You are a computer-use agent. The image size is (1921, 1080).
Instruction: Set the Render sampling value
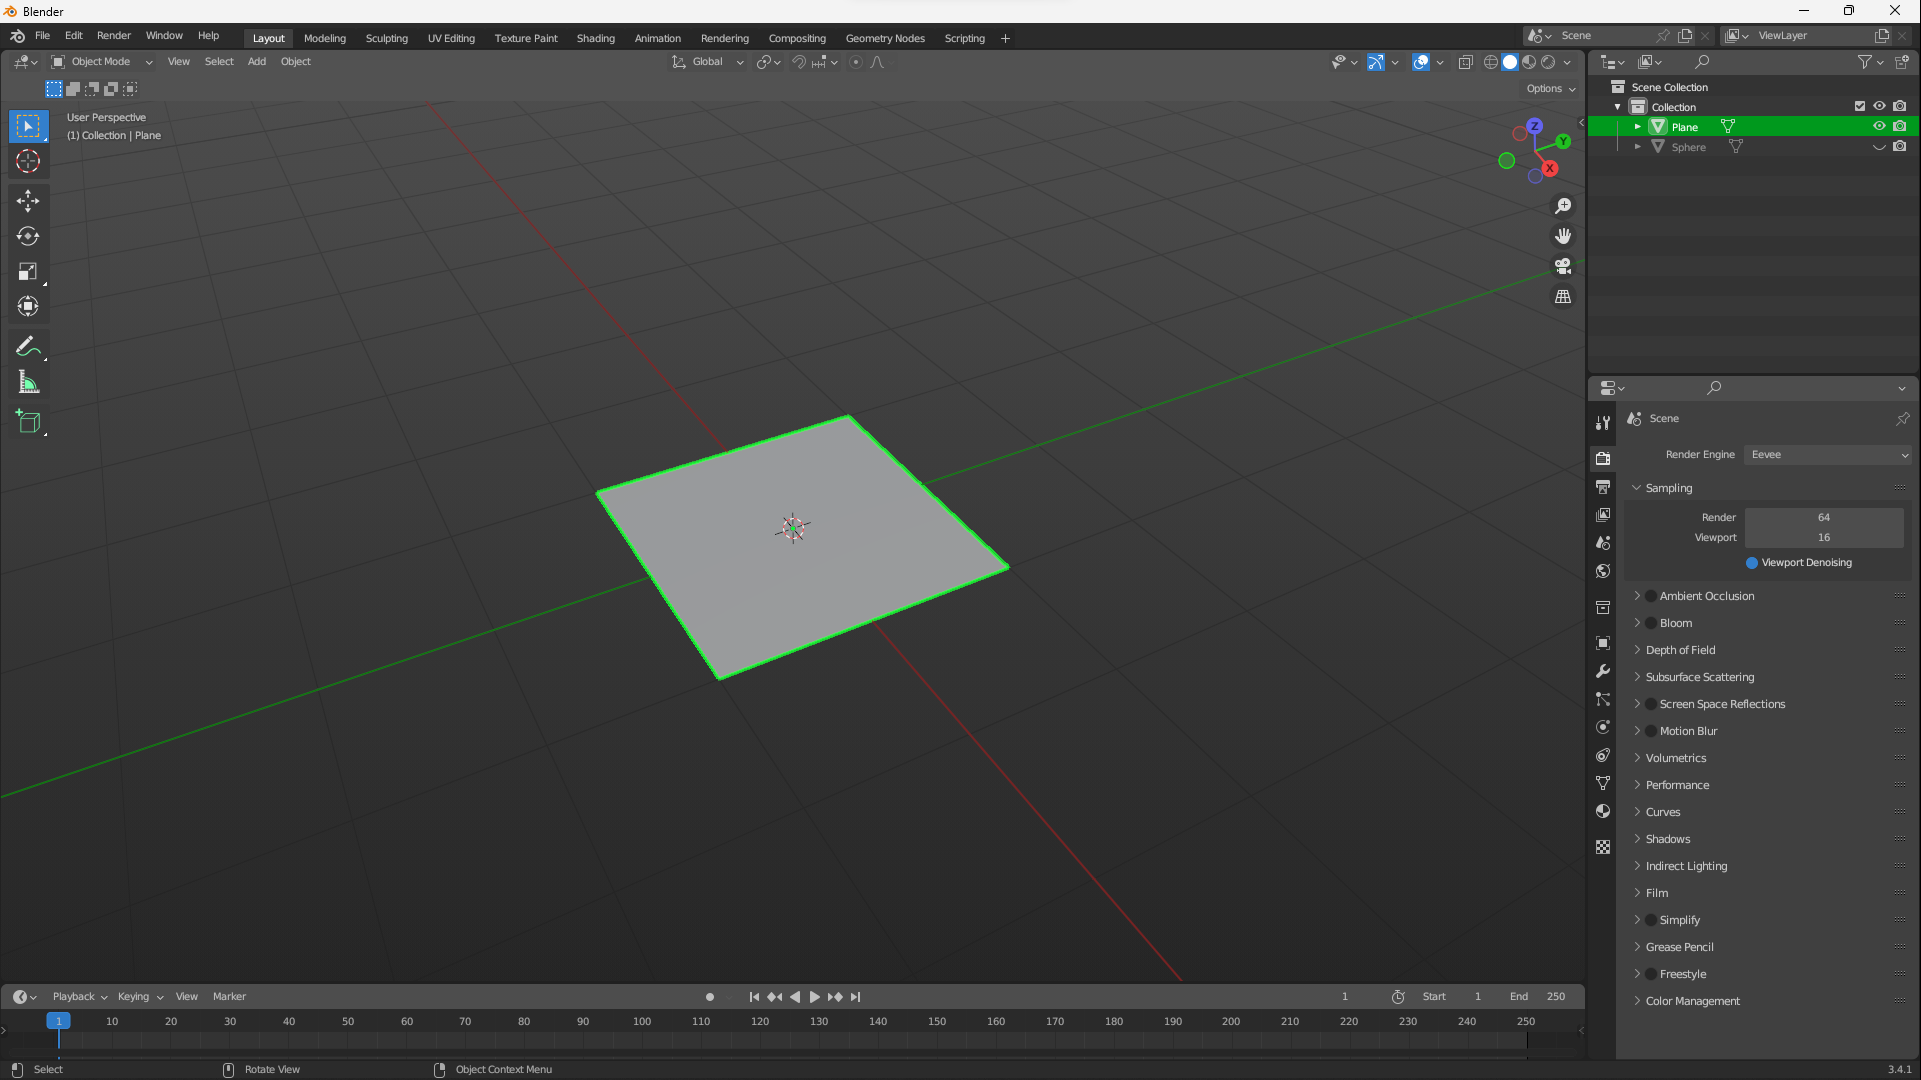[x=1824, y=517]
